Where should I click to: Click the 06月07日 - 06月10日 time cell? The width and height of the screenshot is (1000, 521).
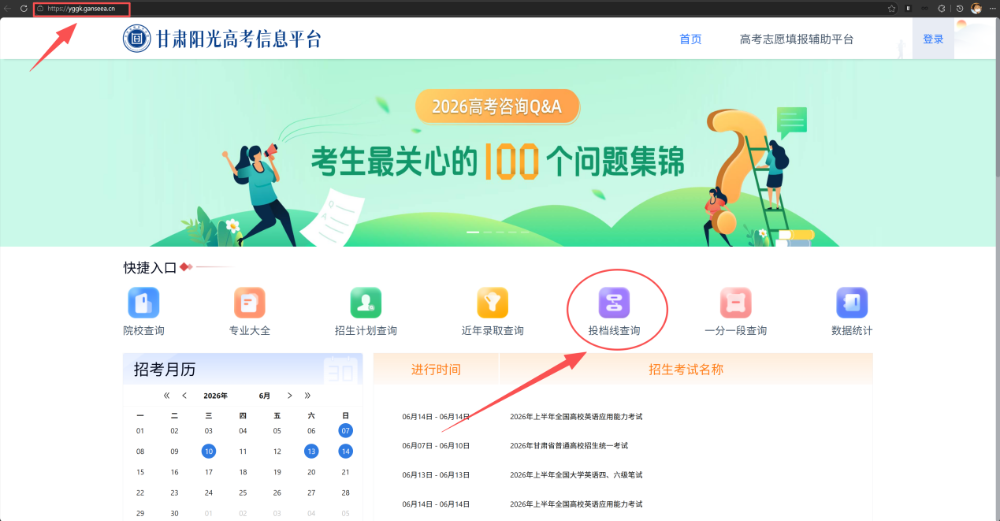tap(436, 445)
